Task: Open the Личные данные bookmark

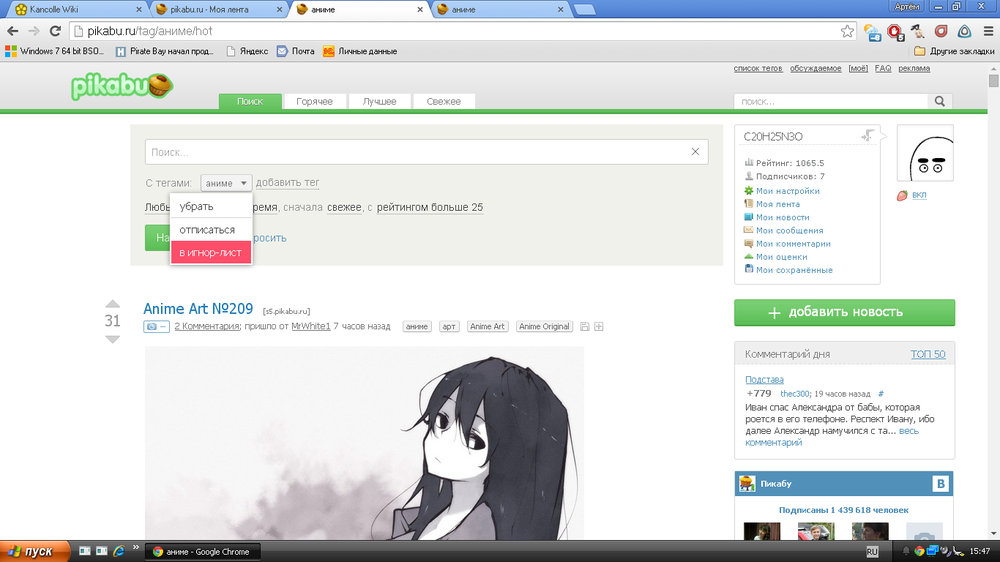Action: coord(360,51)
